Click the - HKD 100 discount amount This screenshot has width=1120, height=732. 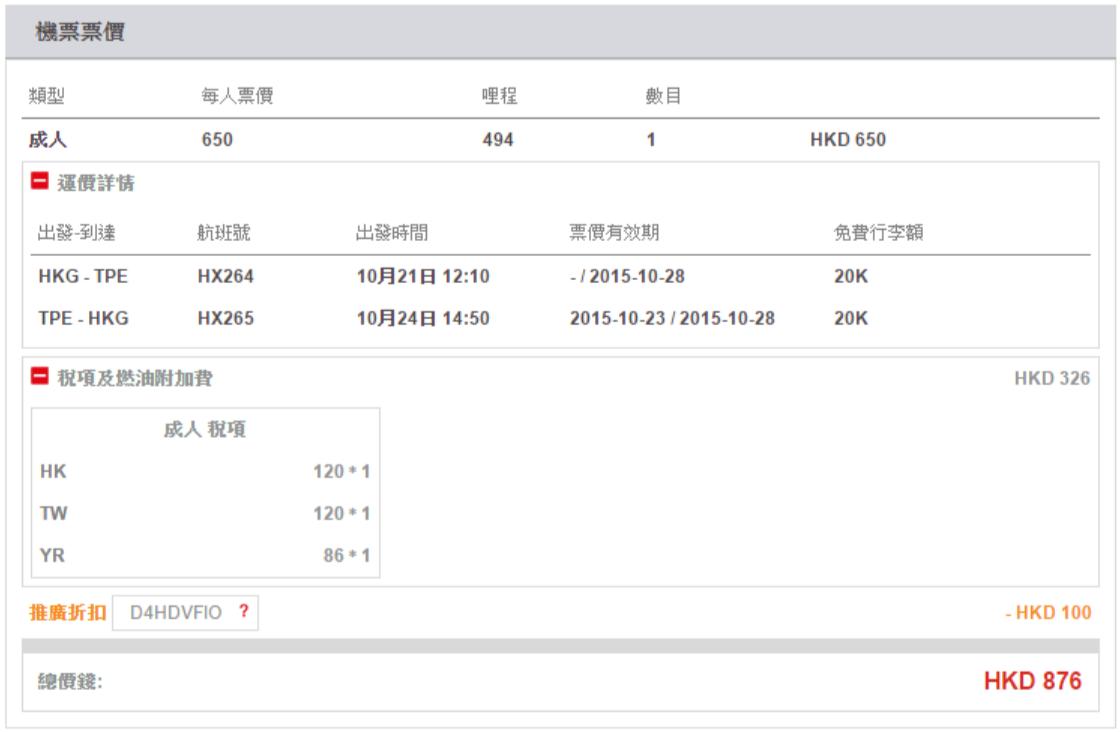(1047, 612)
